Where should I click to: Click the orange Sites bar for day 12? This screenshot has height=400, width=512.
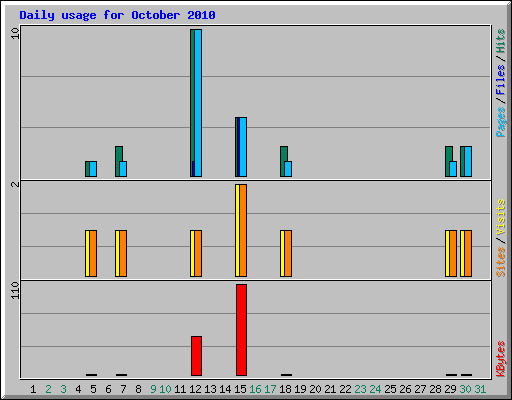coord(198,253)
